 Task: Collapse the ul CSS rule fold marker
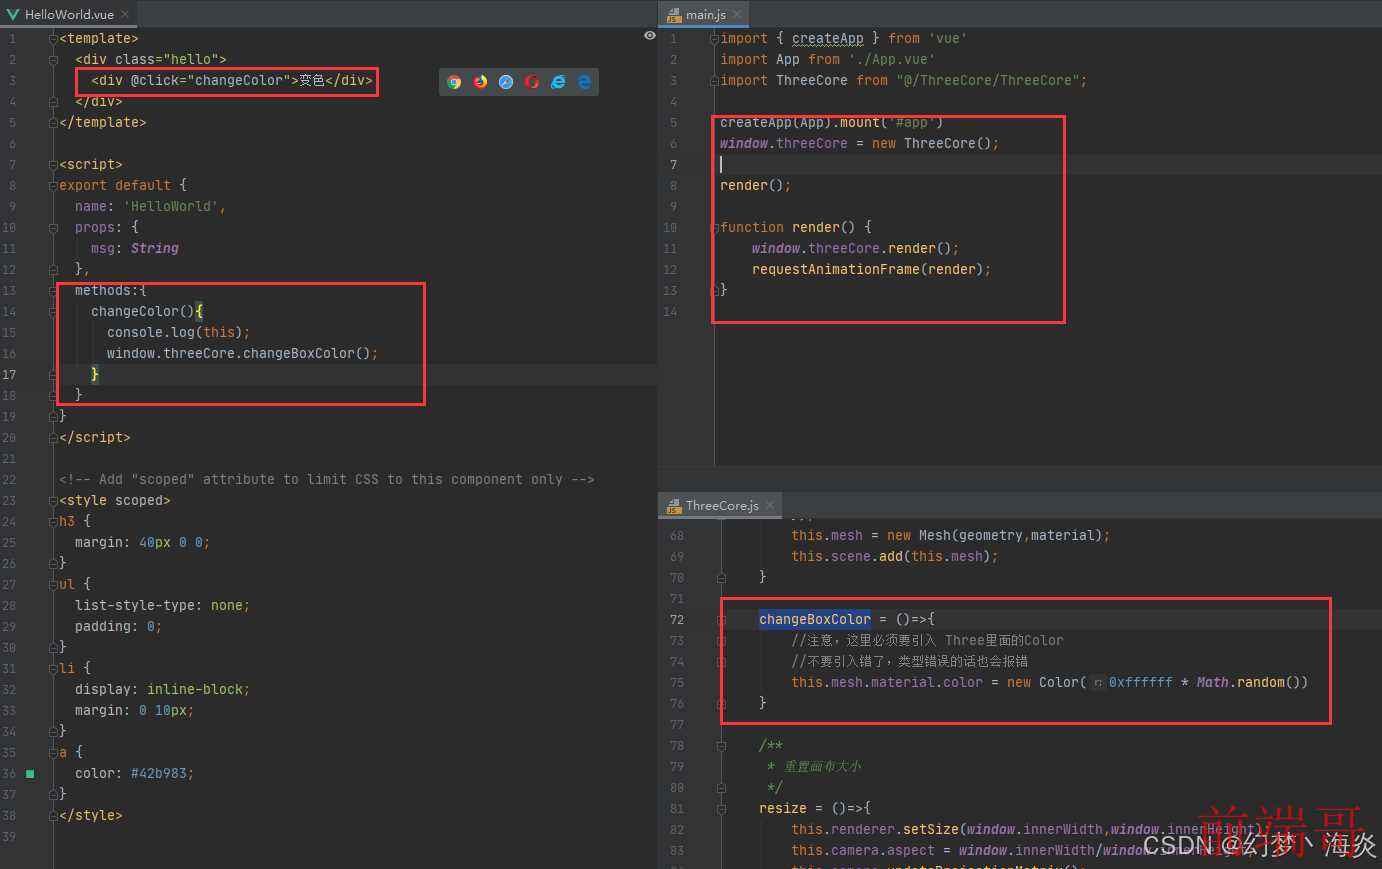tap(53, 583)
